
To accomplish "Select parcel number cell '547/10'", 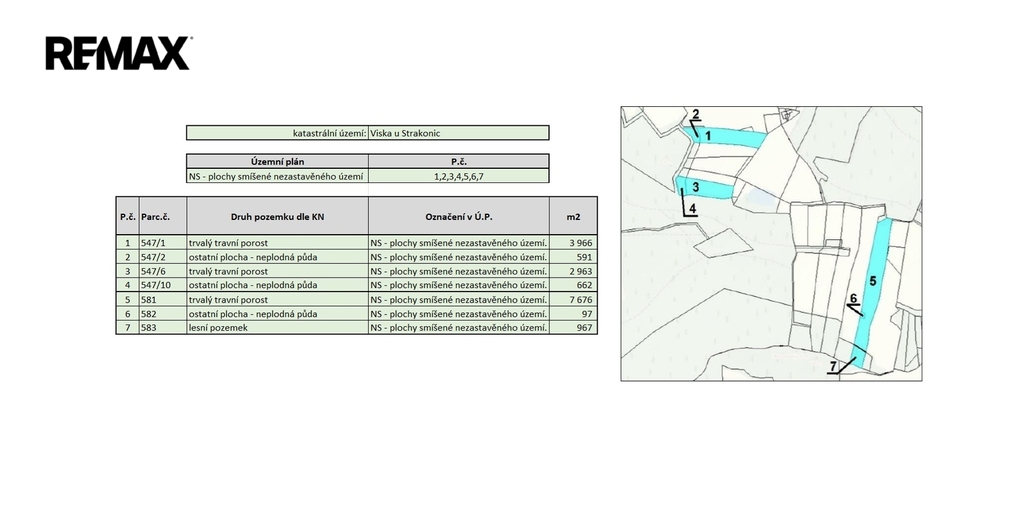I will point(162,285).
